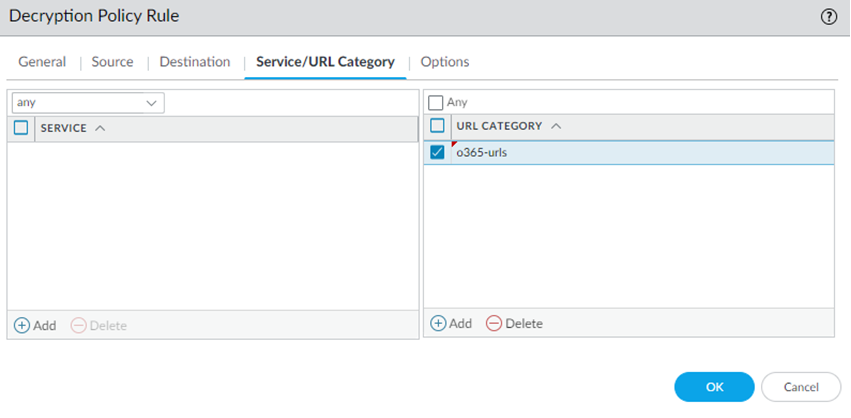Cancel the decryption policy rule dialog
851x418 pixels.
tap(801, 387)
